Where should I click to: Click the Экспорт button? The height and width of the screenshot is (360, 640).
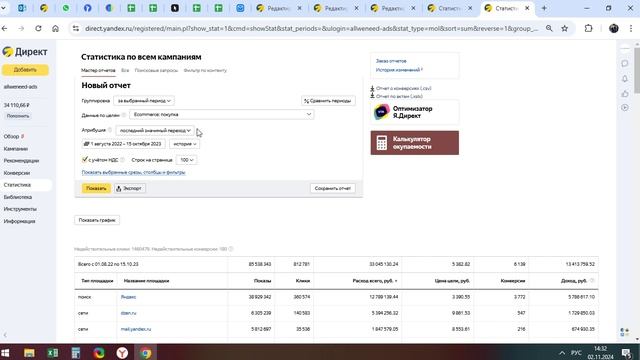point(130,189)
